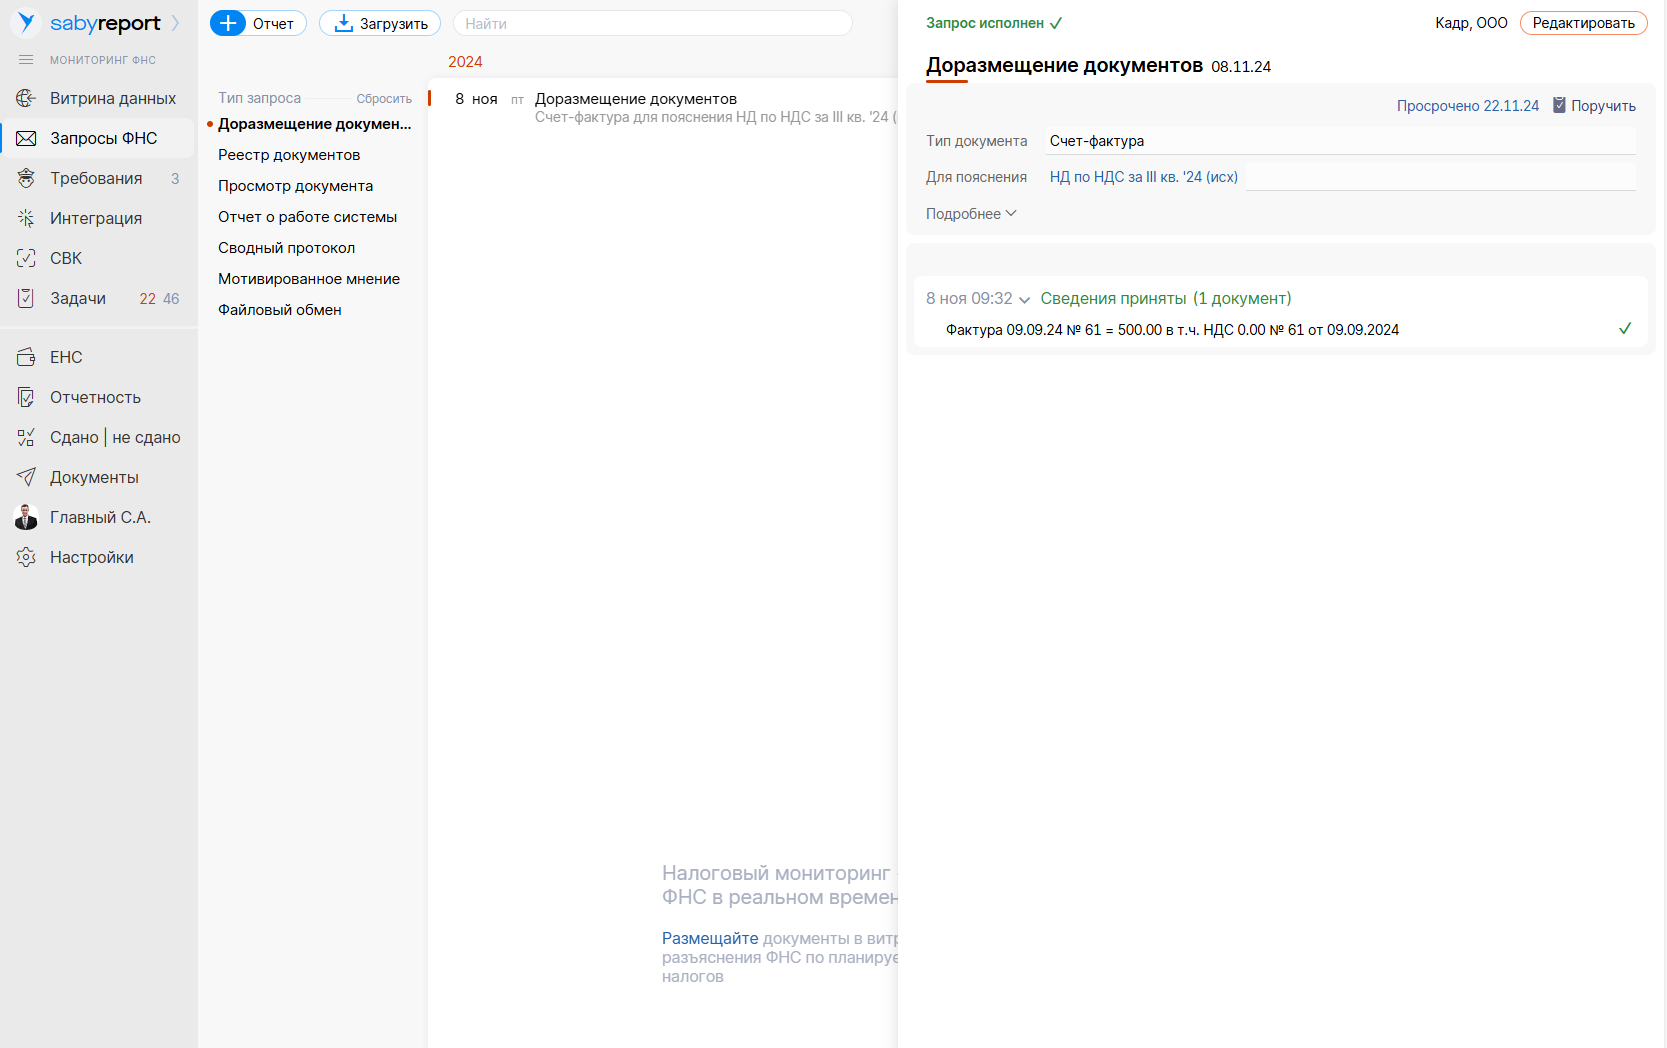Open НД по НДС за III кв. '24 link
Viewport: 1667px width, 1048px height.
point(1143,177)
